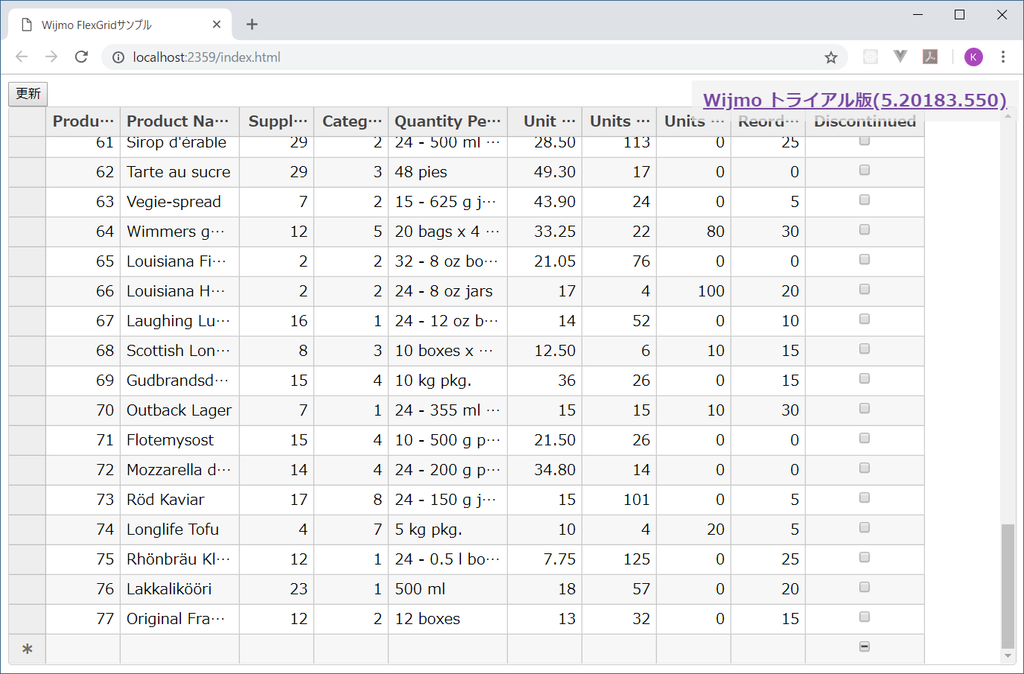
Task: Click the V-shaped extension icon
Action: pyautogui.click(x=901, y=57)
